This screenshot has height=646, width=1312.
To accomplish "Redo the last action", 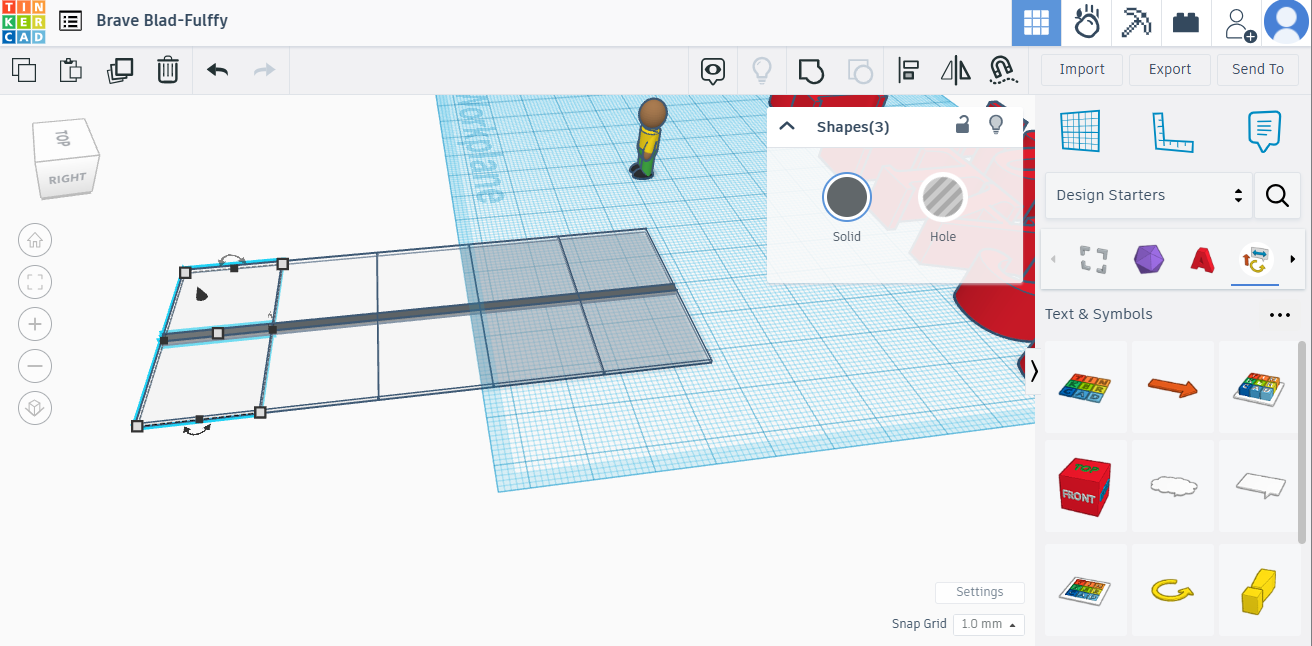I will pos(264,70).
